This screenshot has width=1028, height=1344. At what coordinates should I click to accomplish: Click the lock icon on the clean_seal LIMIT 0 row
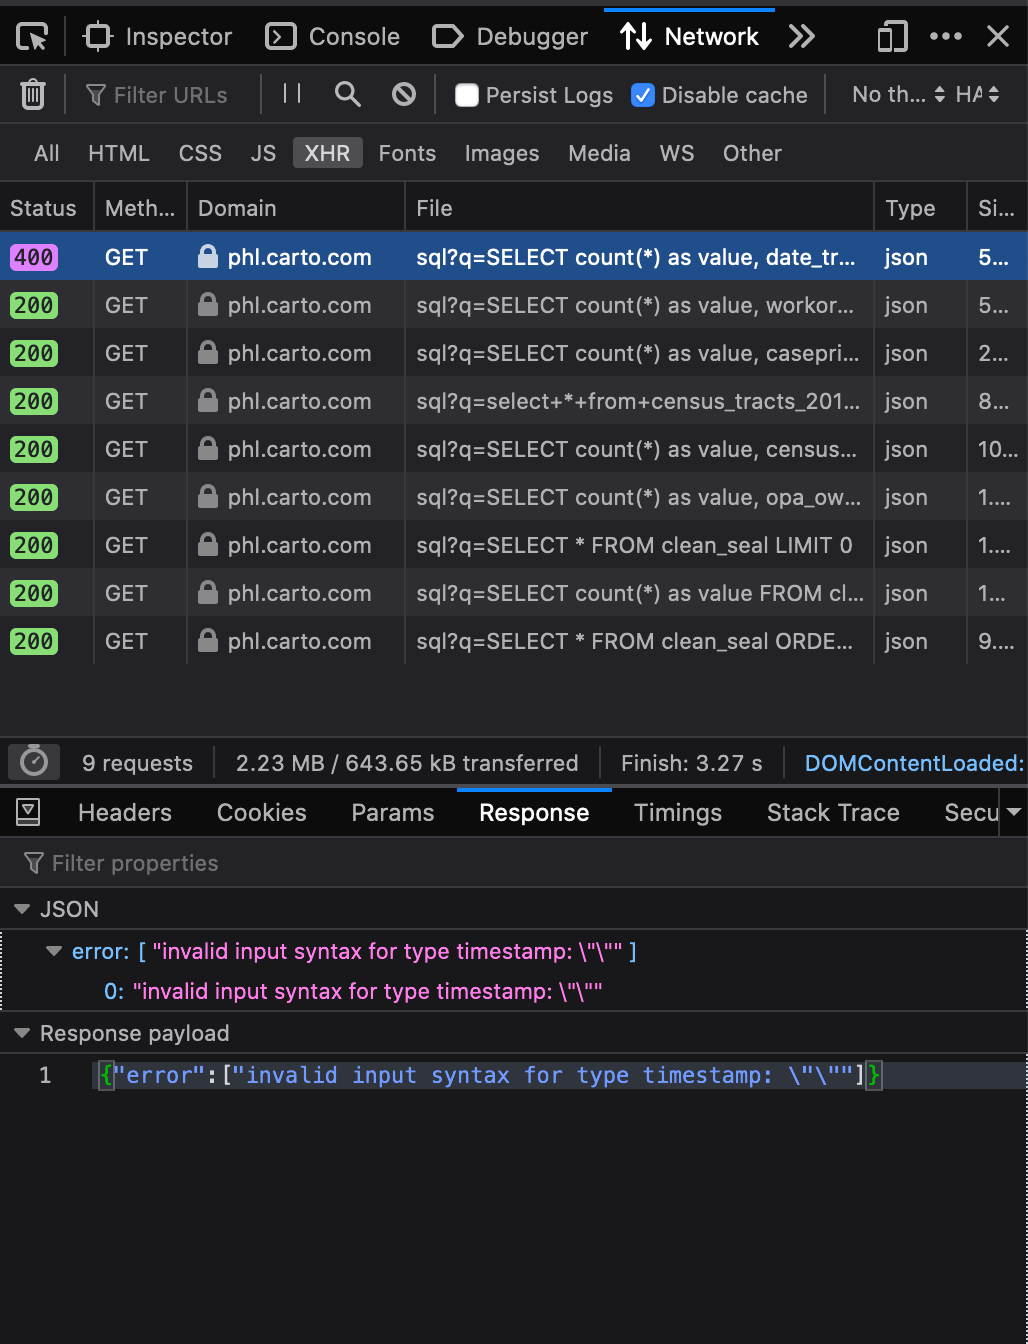tap(208, 545)
